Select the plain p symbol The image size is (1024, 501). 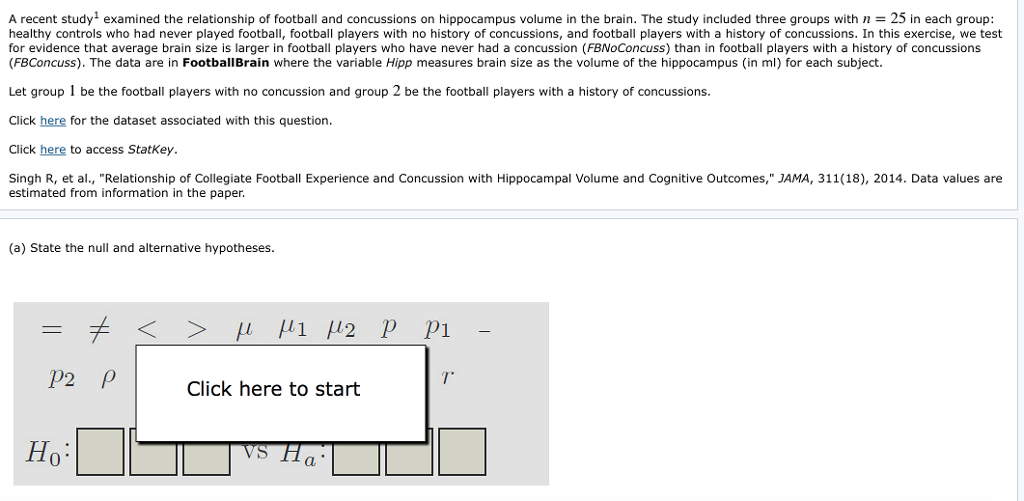[389, 329]
